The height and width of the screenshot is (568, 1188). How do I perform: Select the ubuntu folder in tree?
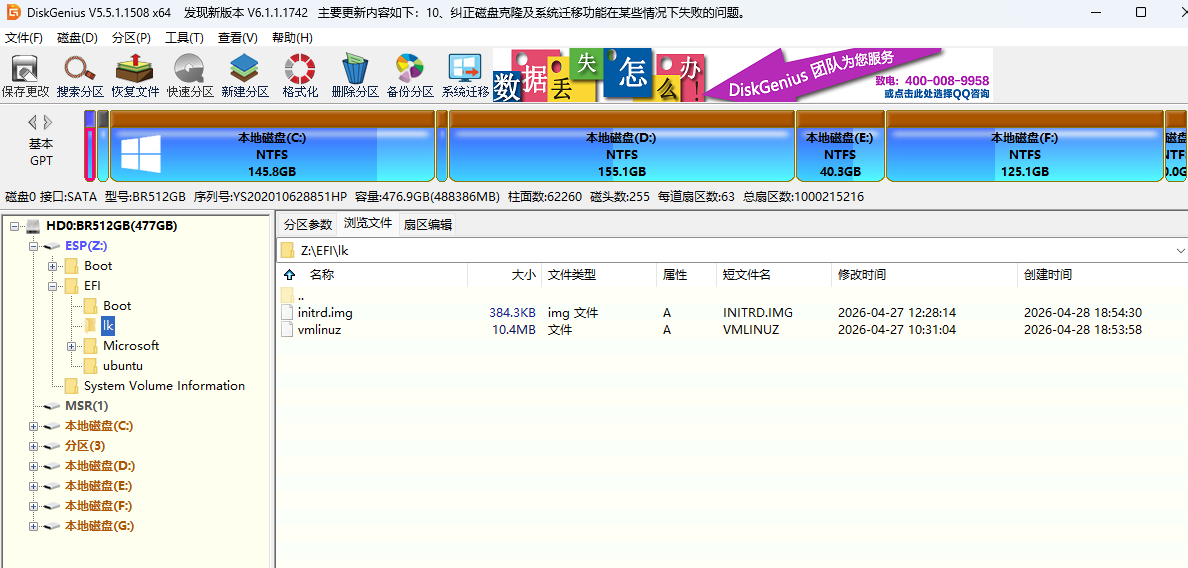(123, 366)
